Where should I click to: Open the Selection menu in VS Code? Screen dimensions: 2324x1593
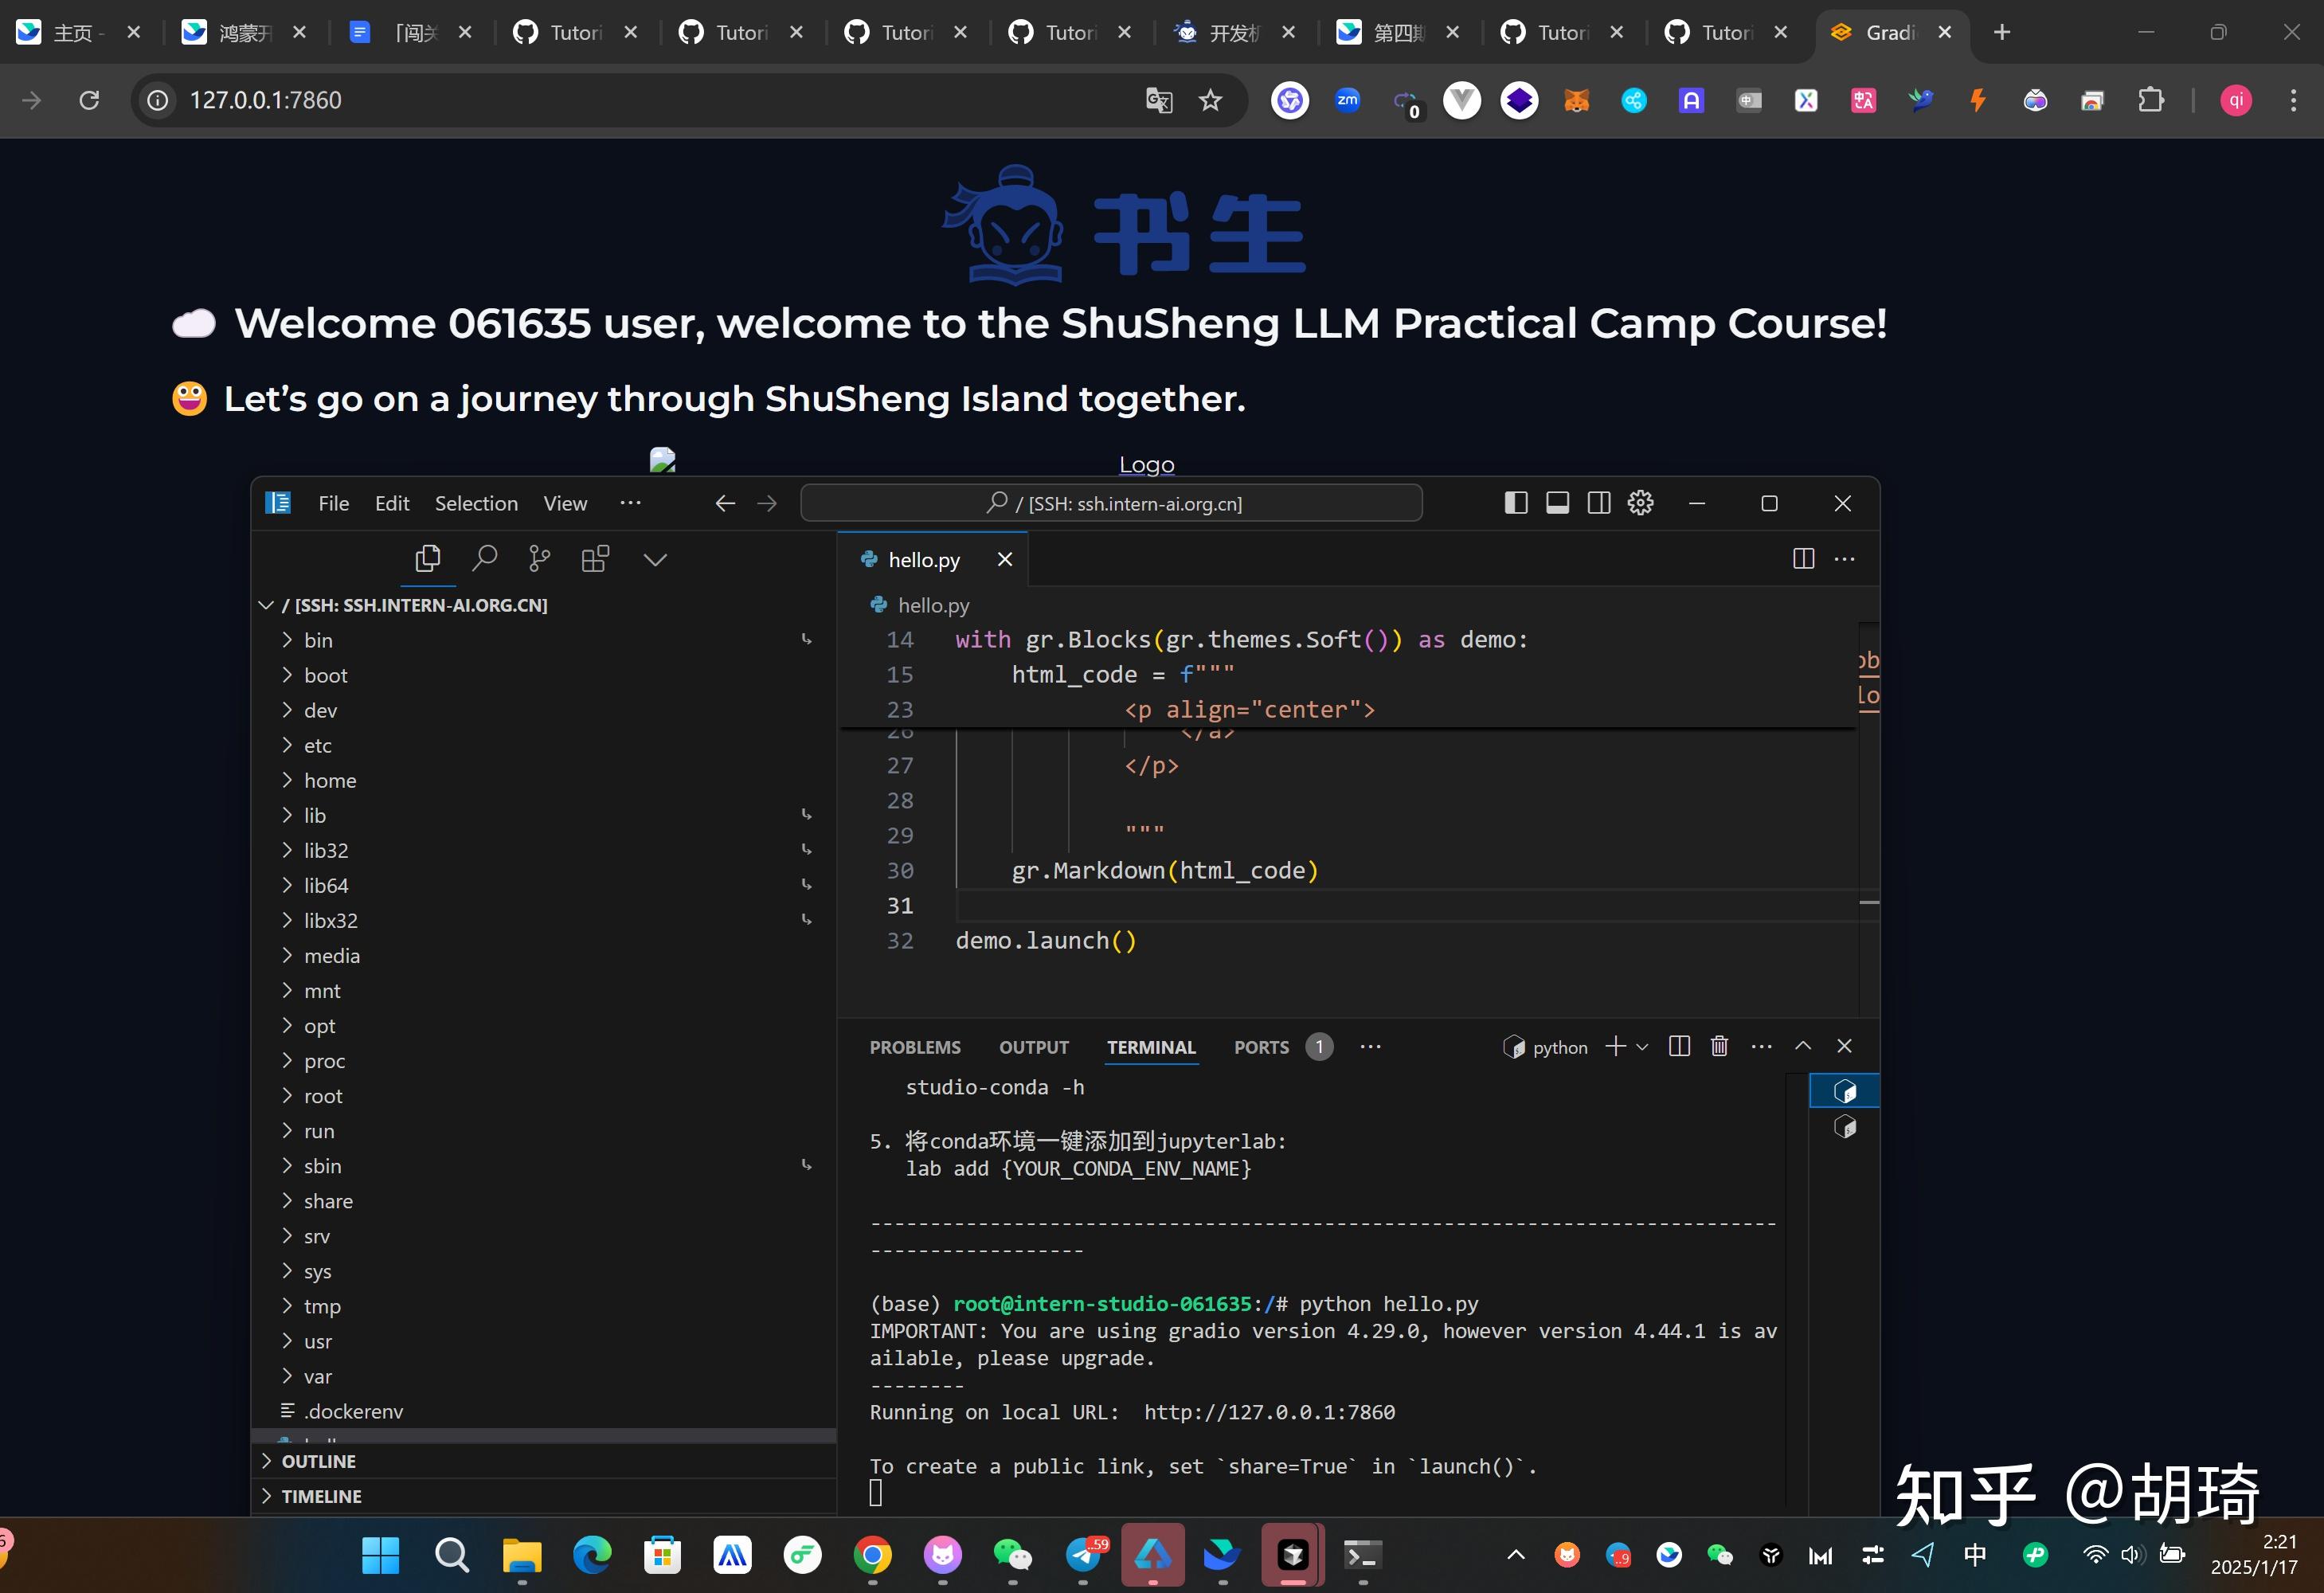(x=476, y=503)
